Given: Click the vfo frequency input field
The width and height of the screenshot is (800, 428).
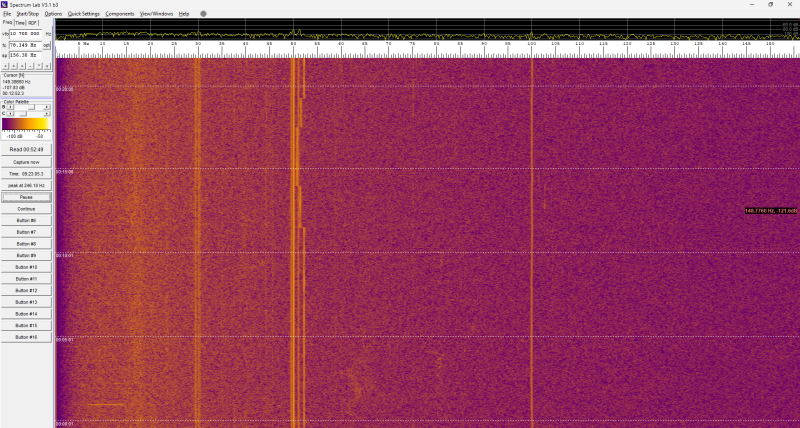Looking at the screenshot, I should 26,34.
